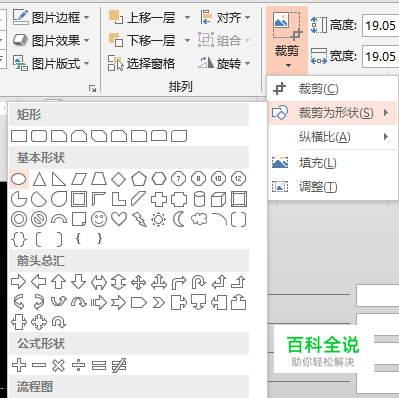Select the parallelogram shape
The height and width of the screenshot is (398, 399).
tap(79, 179)
